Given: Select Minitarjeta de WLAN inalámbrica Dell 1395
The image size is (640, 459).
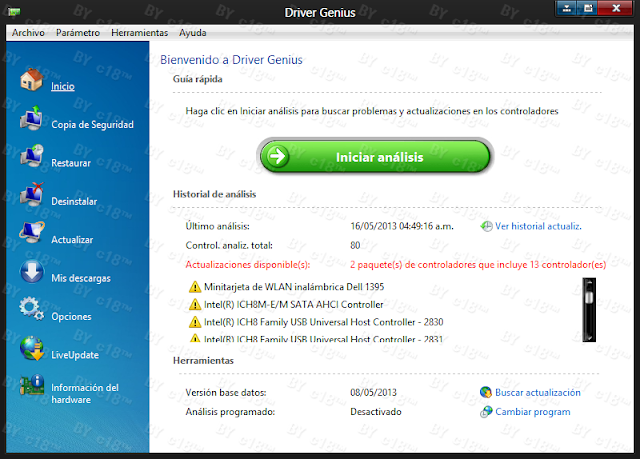Looking at the screenshot, I should 294,287.
